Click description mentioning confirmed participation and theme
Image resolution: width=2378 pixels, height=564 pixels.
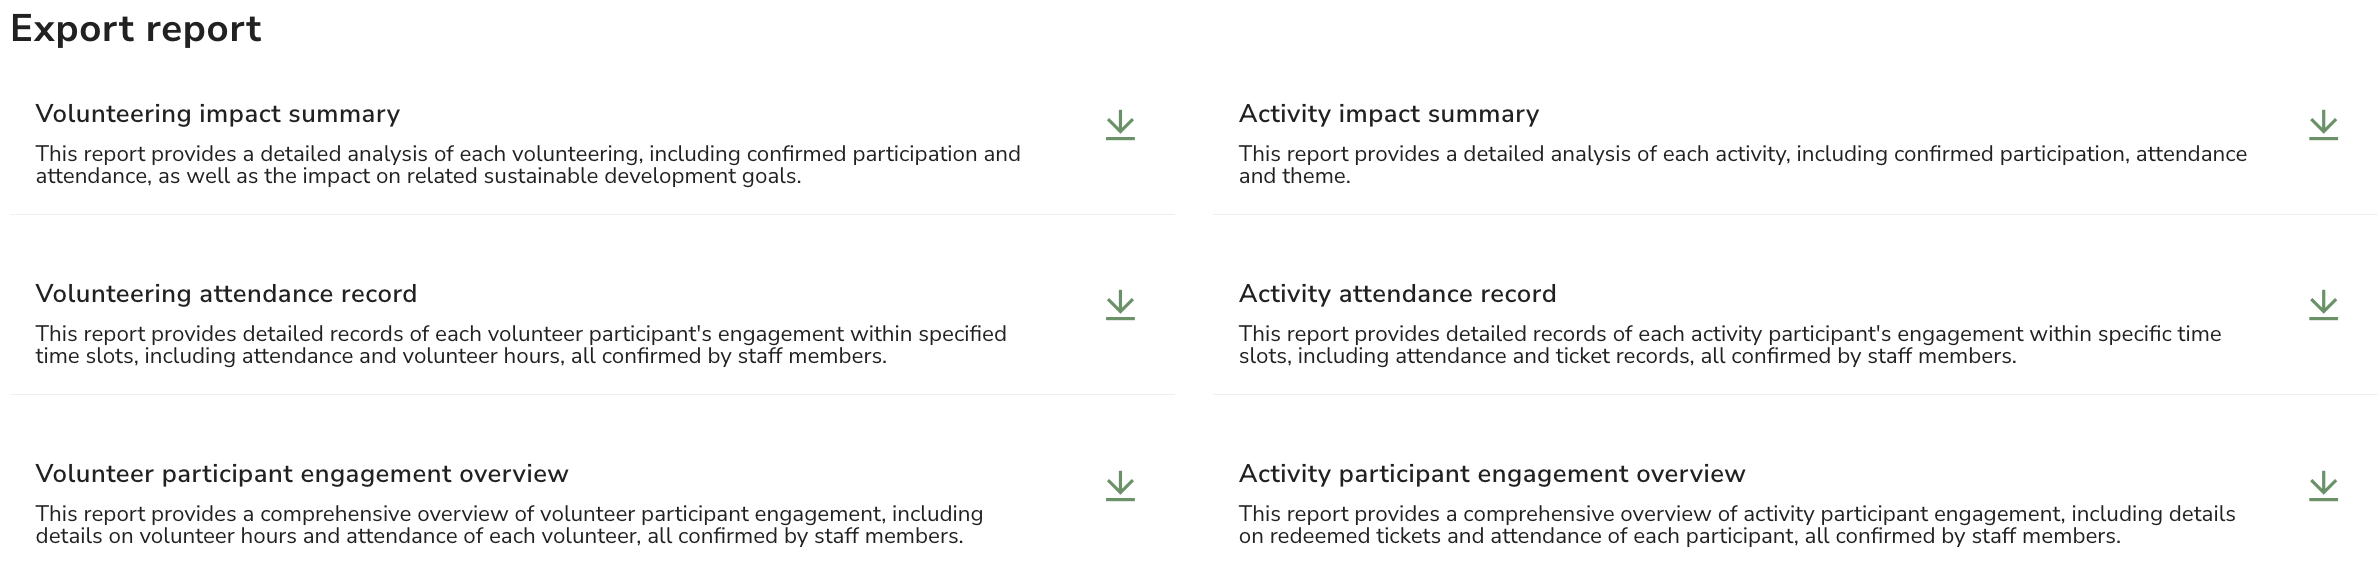coord(1743,165)
